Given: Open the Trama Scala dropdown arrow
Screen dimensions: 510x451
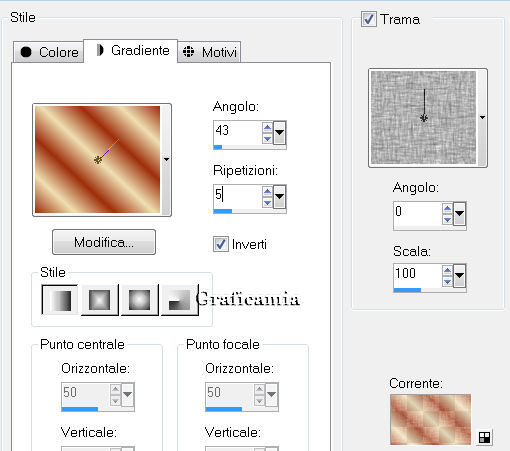Looking at the screenshot, I should pyautogui.click(x=459, y=275).
